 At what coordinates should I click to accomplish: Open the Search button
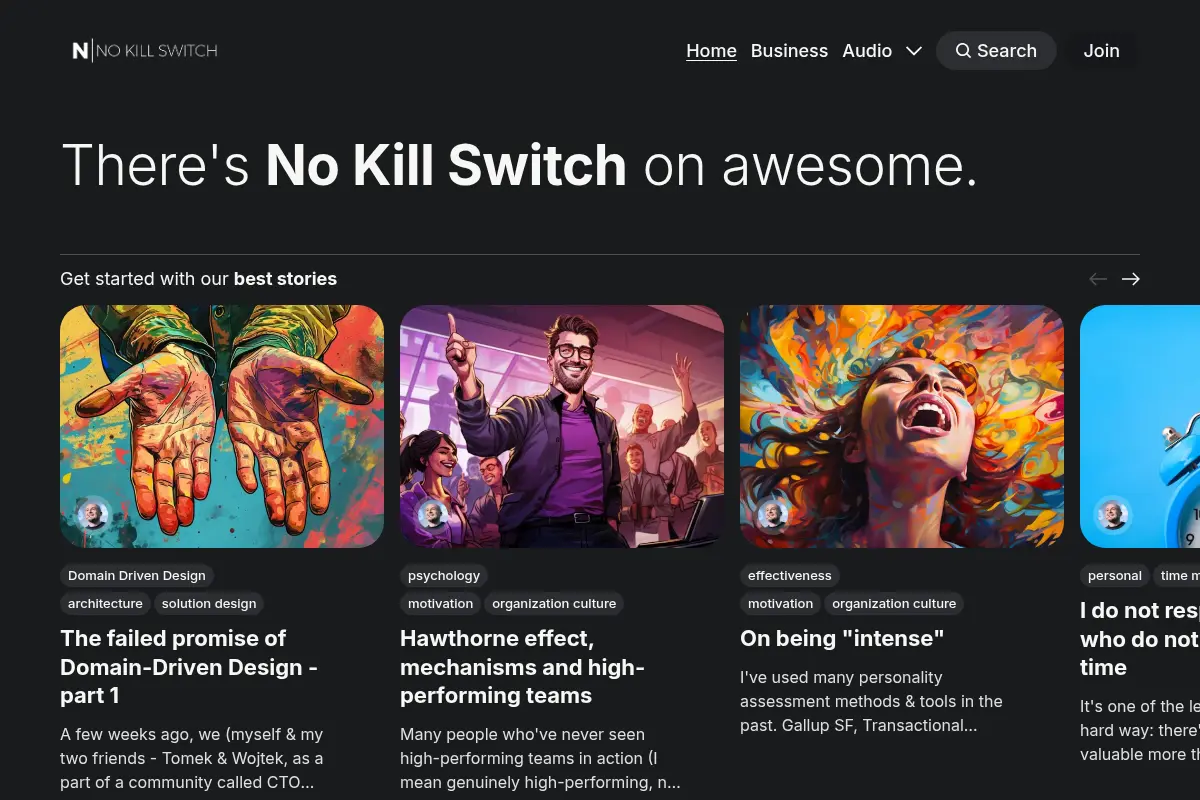click(996, 50)
